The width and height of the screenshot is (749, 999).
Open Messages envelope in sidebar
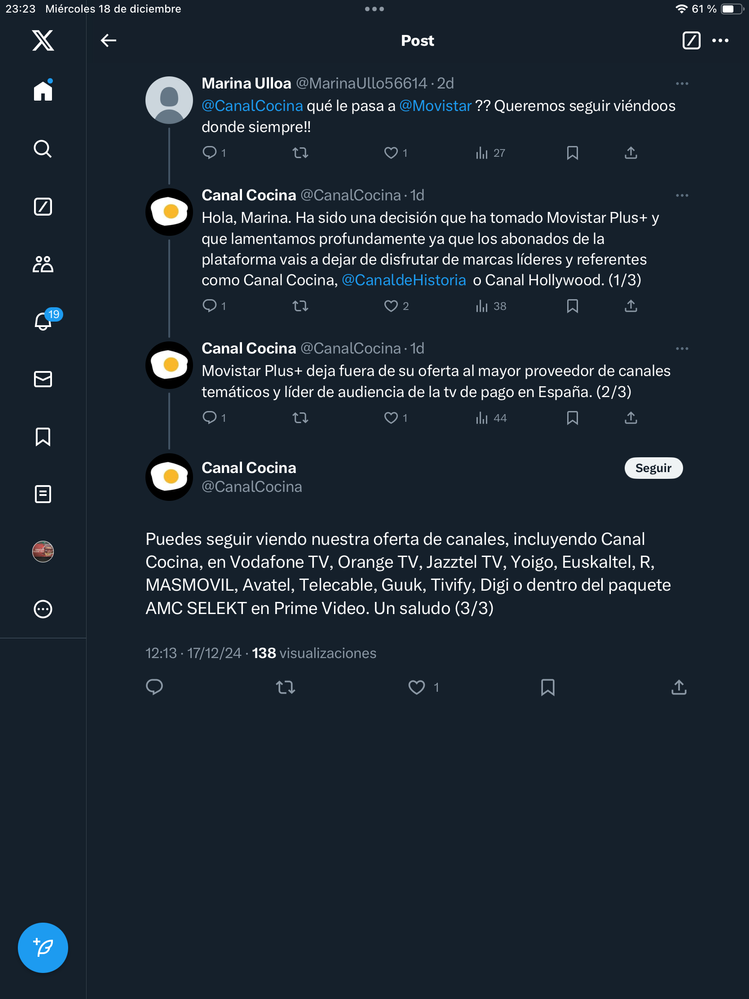coord(43,379)
